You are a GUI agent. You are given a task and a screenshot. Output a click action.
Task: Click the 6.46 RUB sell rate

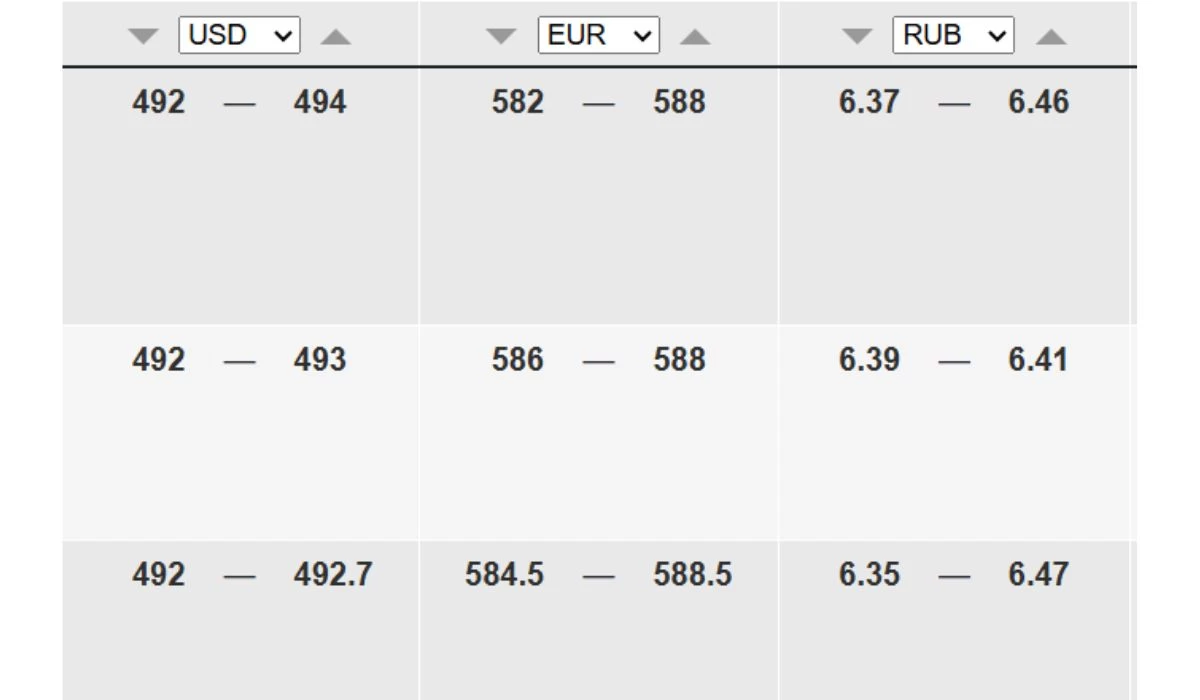point(1038,102)
